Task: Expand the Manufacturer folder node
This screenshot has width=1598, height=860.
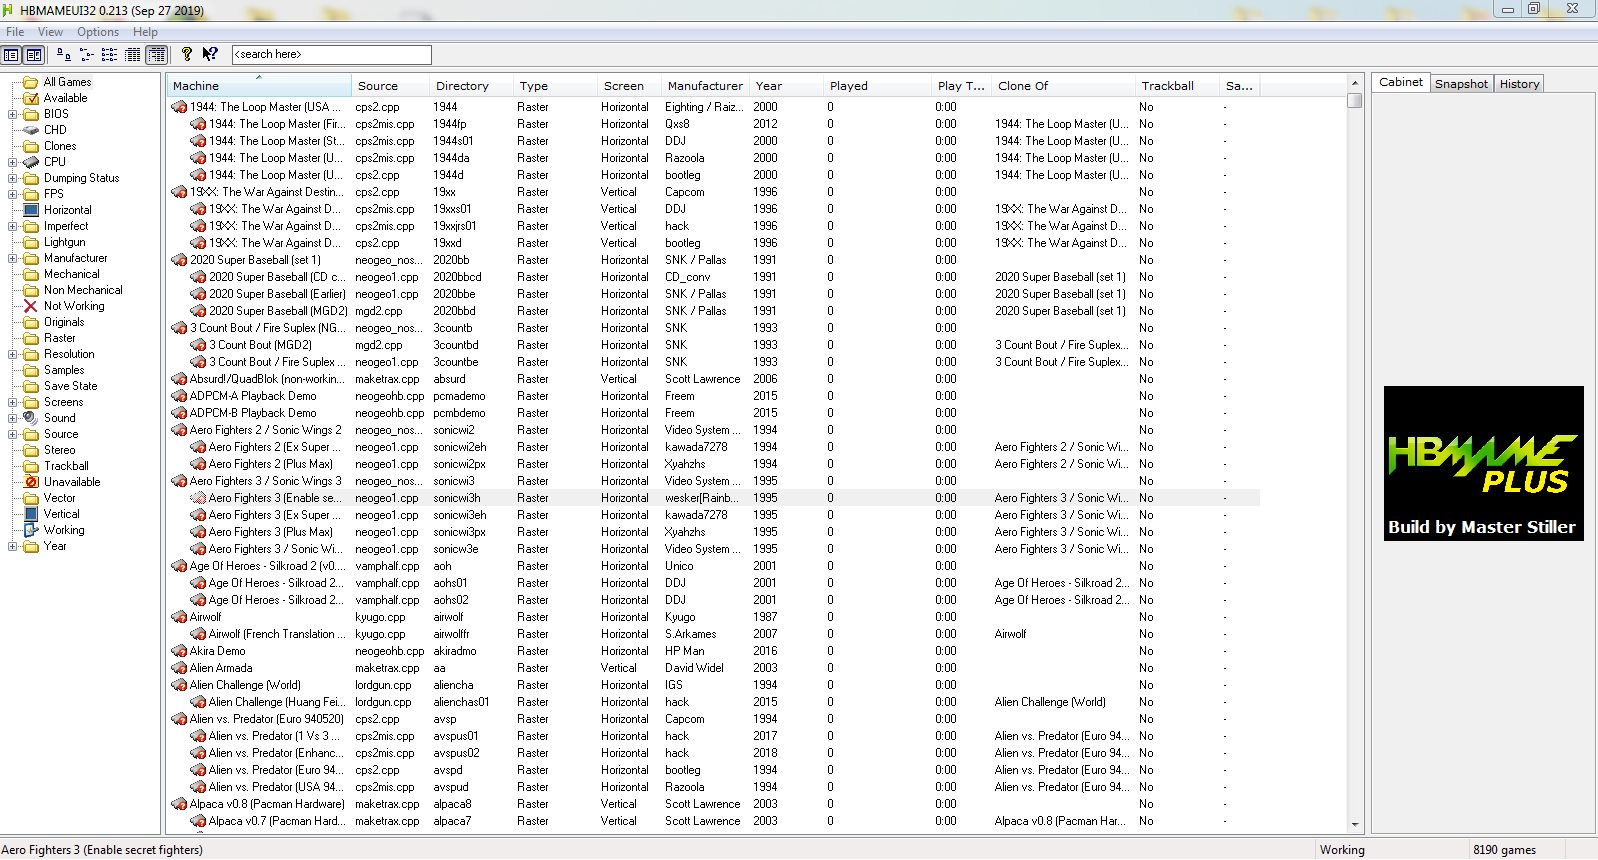Action: point(13,258)
